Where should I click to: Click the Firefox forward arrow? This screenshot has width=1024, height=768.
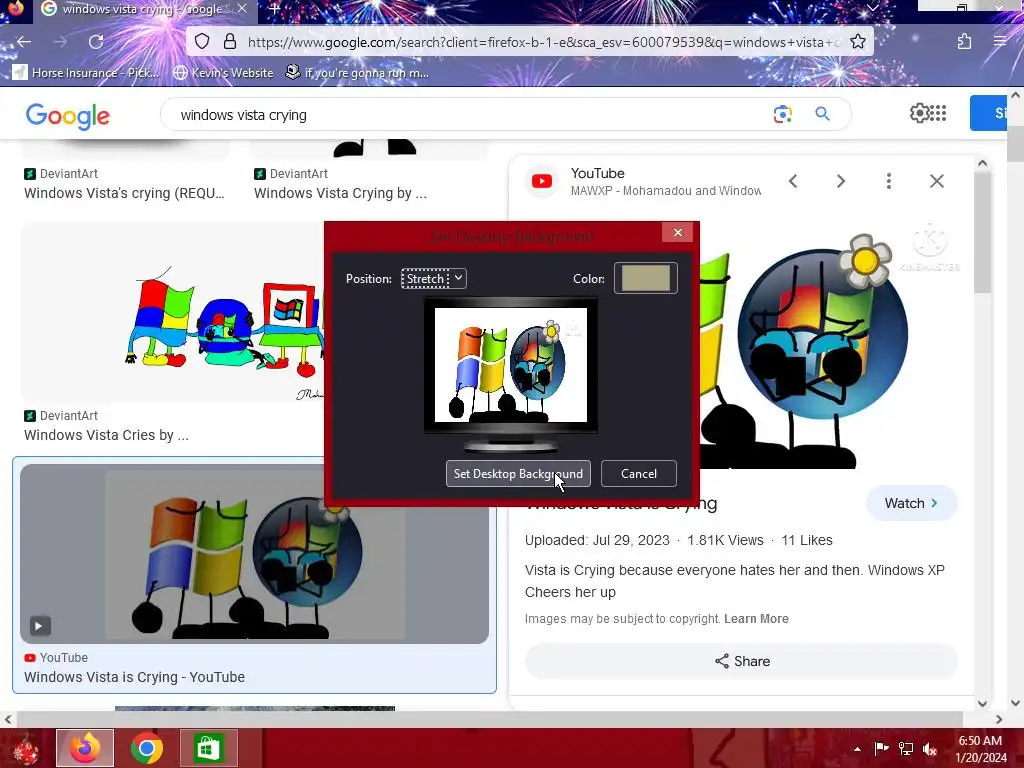(60, 42)
